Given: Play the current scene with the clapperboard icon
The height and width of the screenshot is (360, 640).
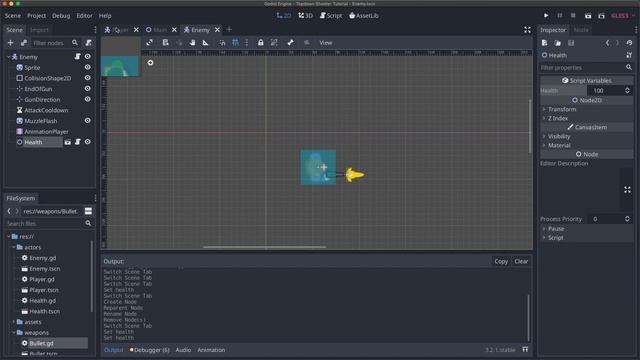Looking at the screenshot, I should (x=588, y=16).
